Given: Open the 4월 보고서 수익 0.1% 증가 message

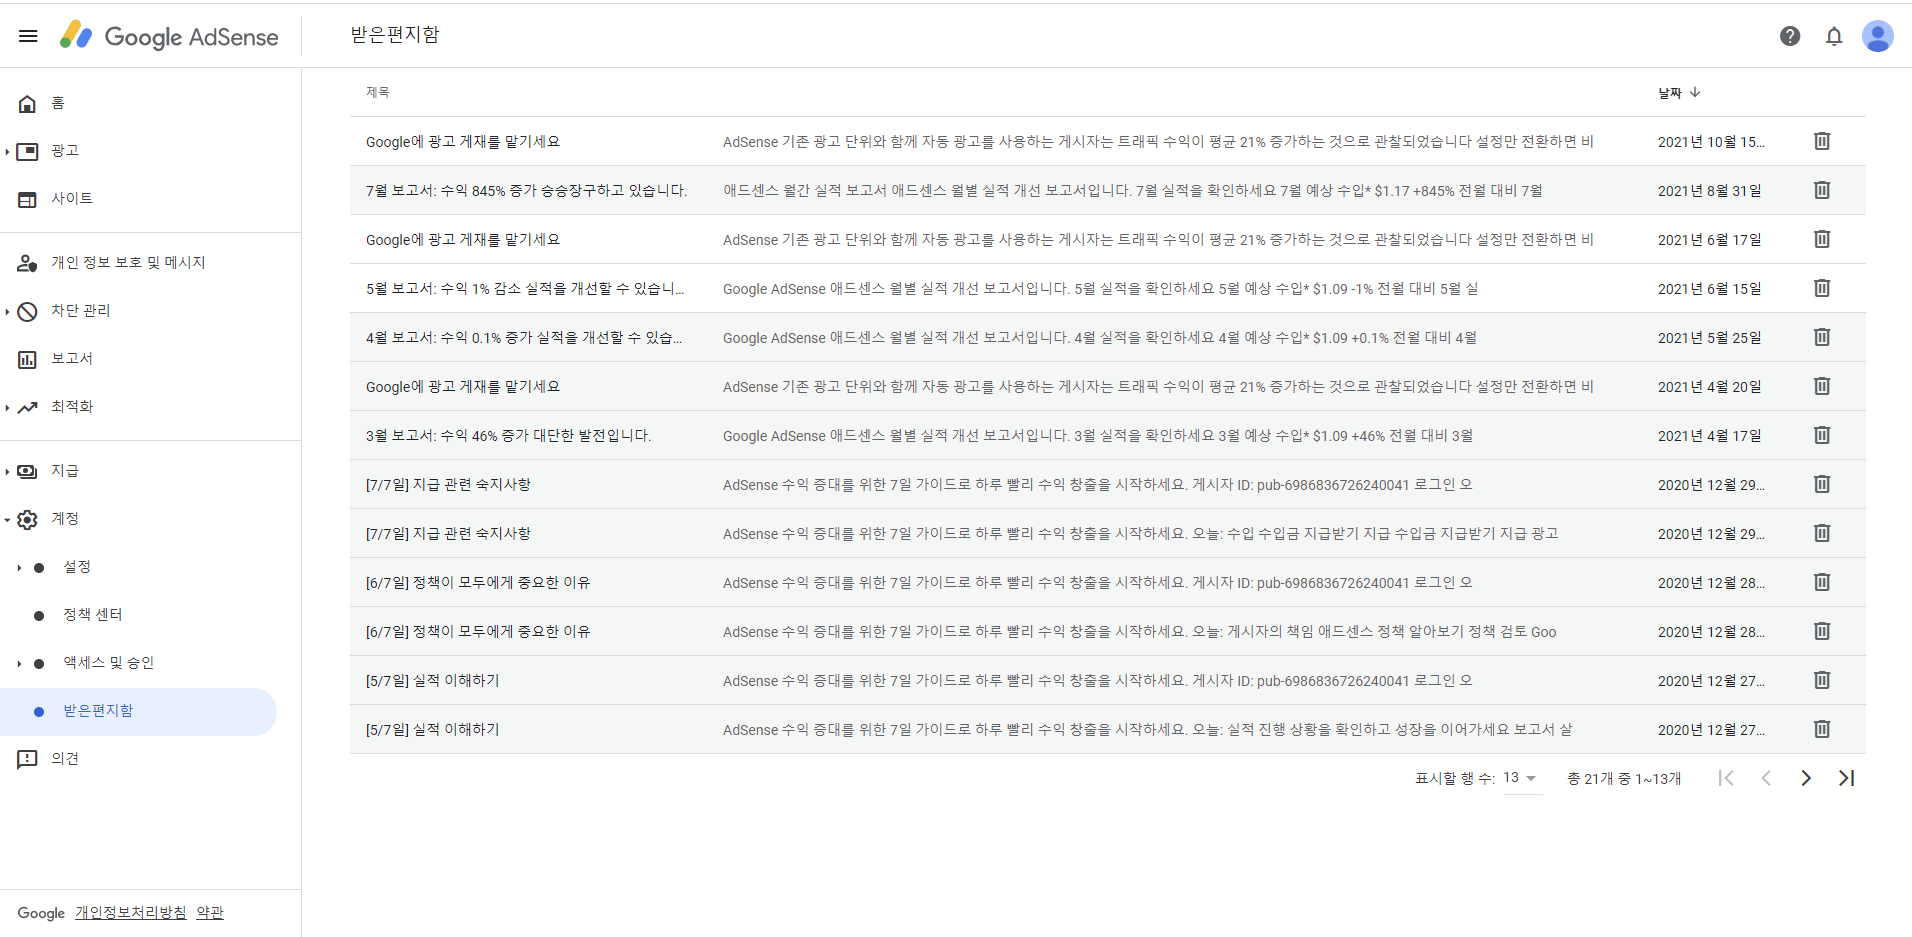Looking at the screenshot, I should [1107, 337].
